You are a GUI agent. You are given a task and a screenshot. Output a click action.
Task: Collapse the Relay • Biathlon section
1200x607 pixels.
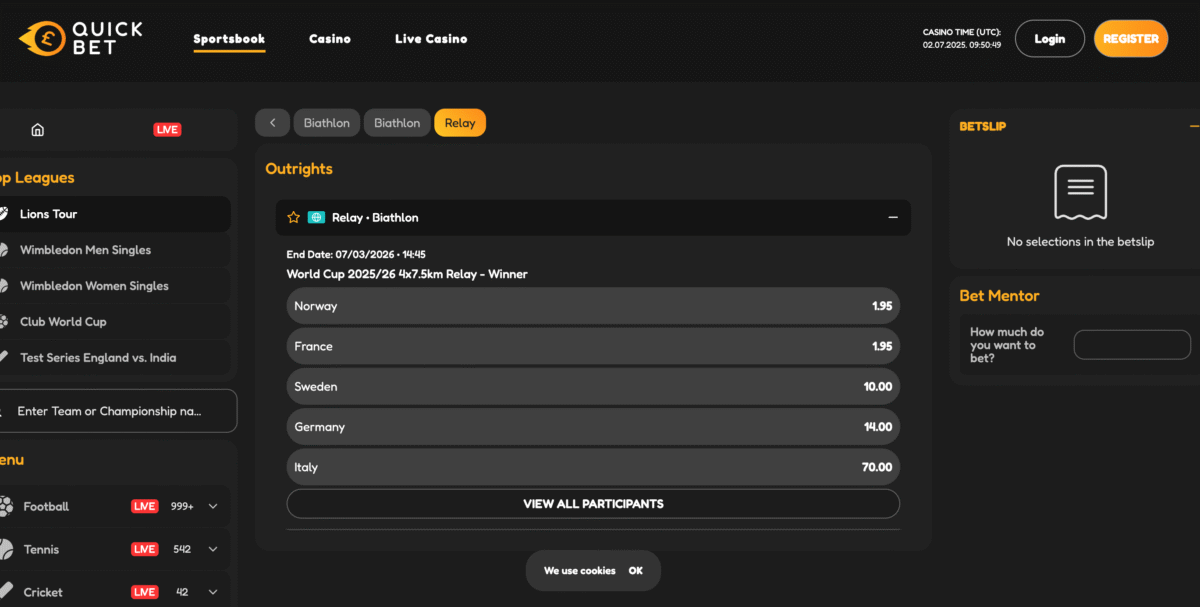[893, 218]
